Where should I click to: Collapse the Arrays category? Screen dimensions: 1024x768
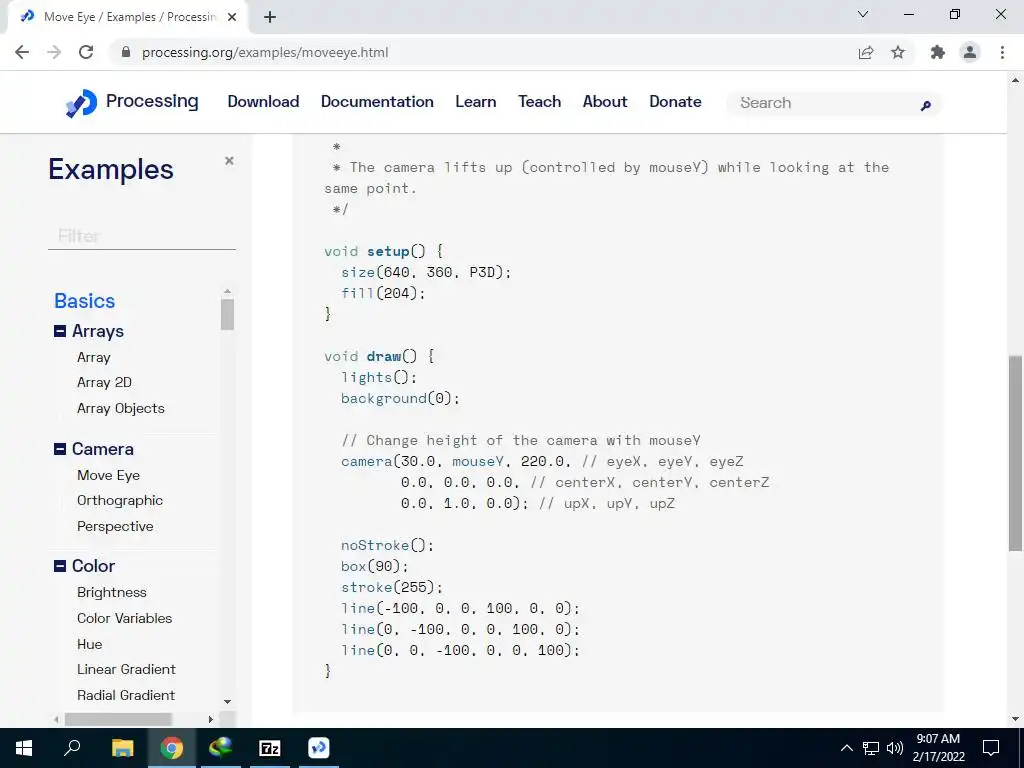tap(59, 331)
